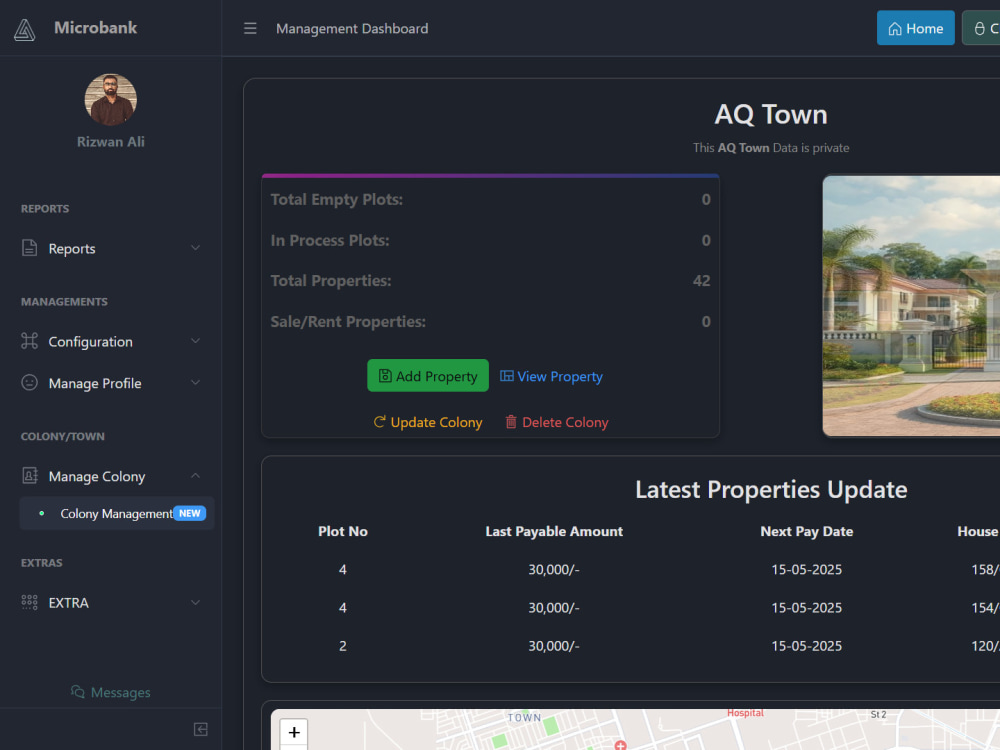Click the Next Pay Date column header

807,531
